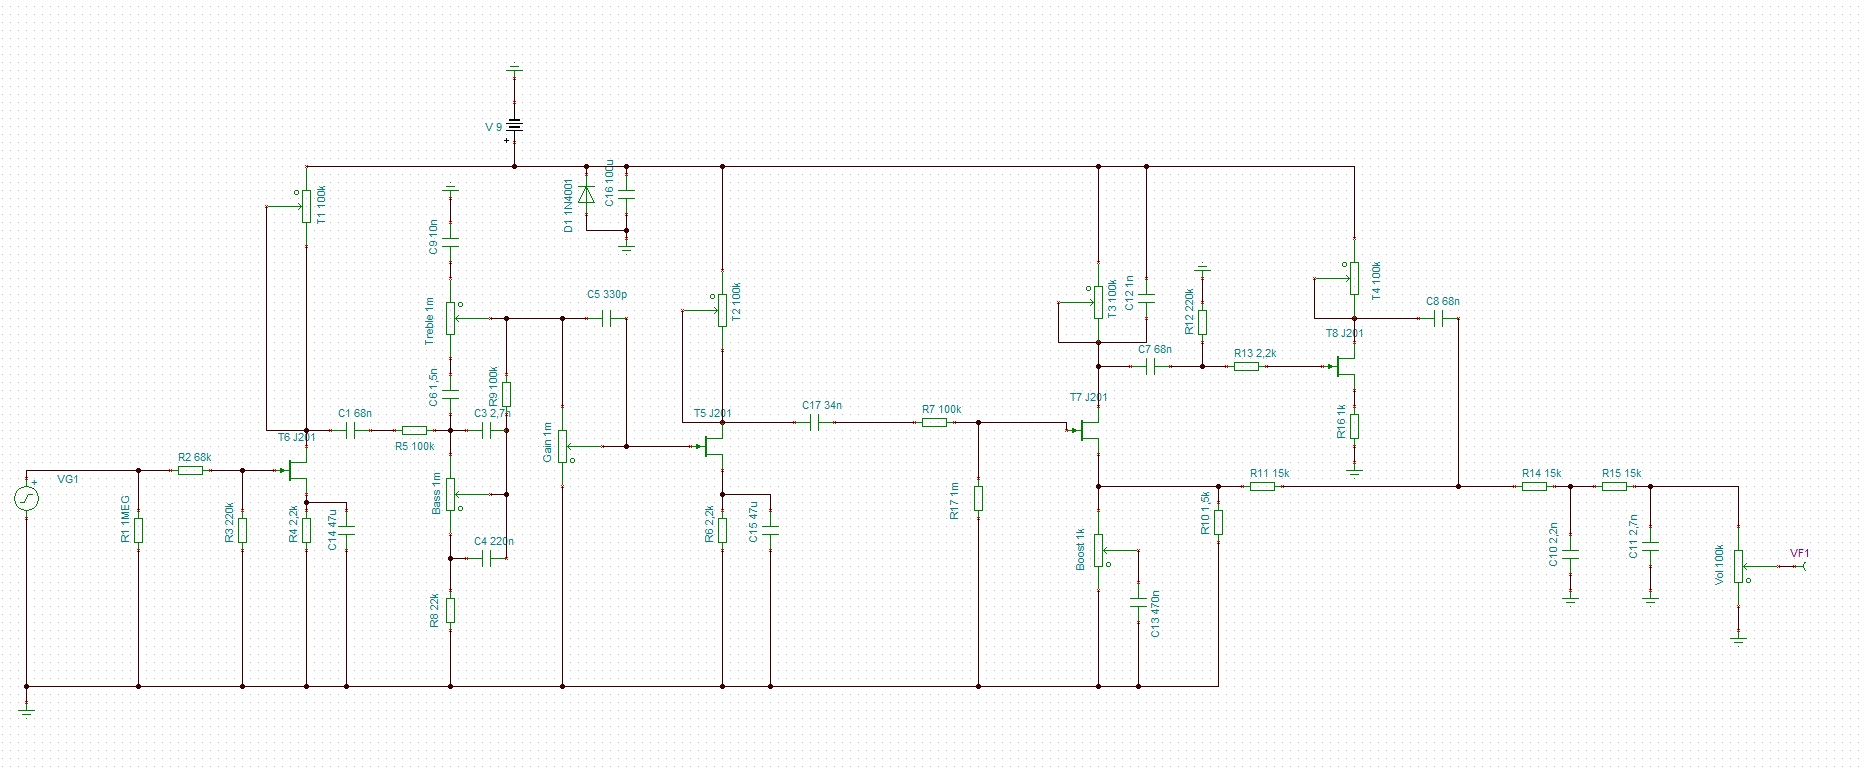
Task: Select the Gain 1m potentiometer
Action: click(563, 446)
